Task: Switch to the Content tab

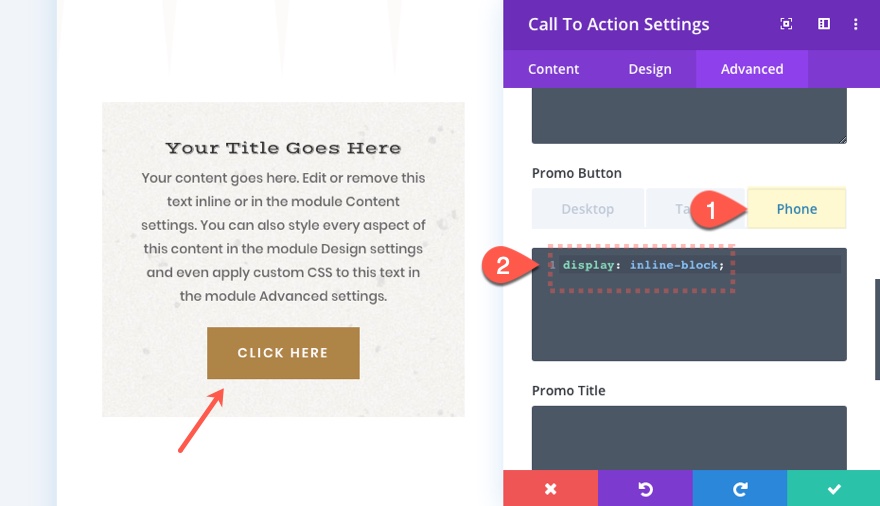Action: pos(553,69)
